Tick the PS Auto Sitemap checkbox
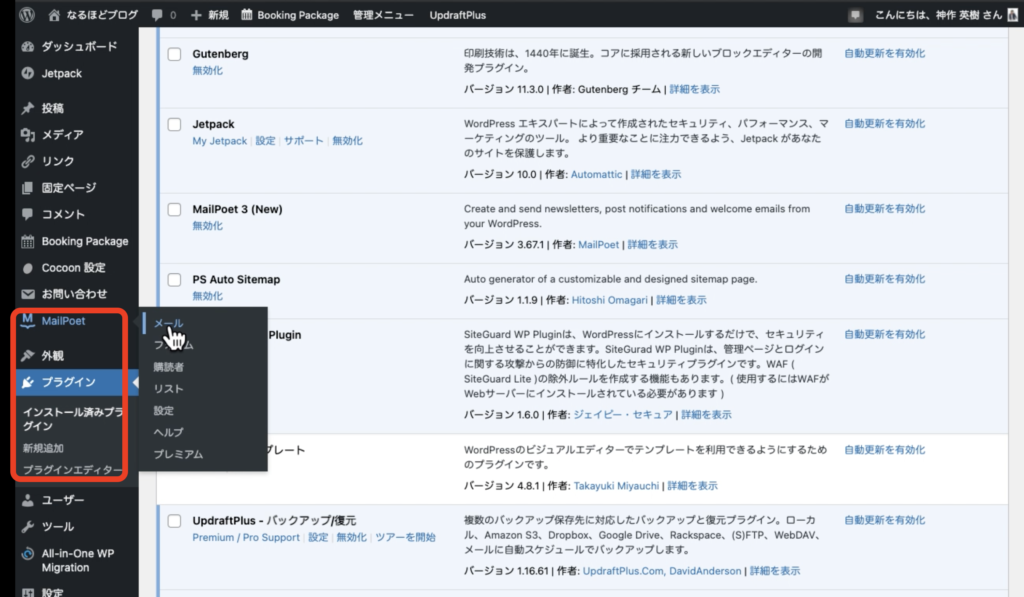This screenshot has height=597, width=1024. tap(174, 280)
